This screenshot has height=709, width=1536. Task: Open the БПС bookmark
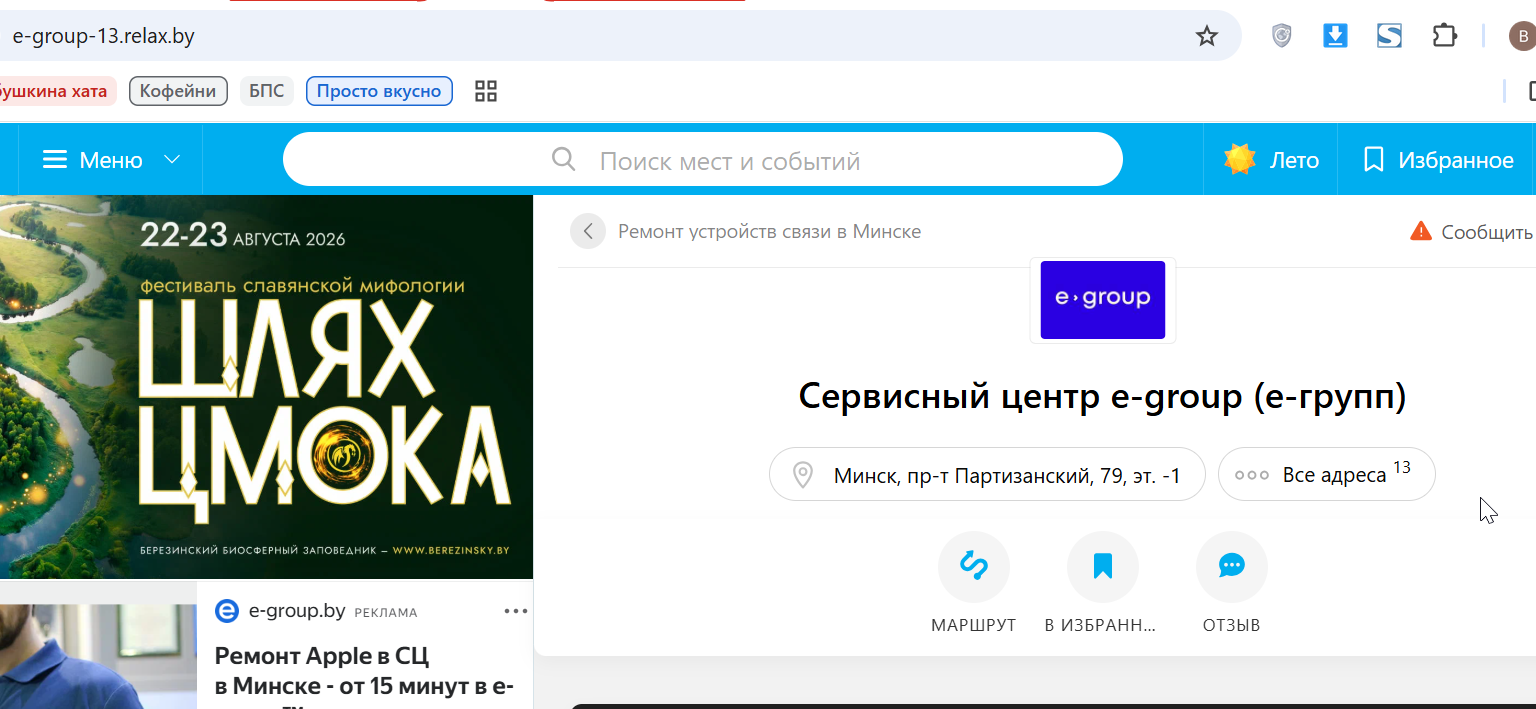click(x=267, y=91)
